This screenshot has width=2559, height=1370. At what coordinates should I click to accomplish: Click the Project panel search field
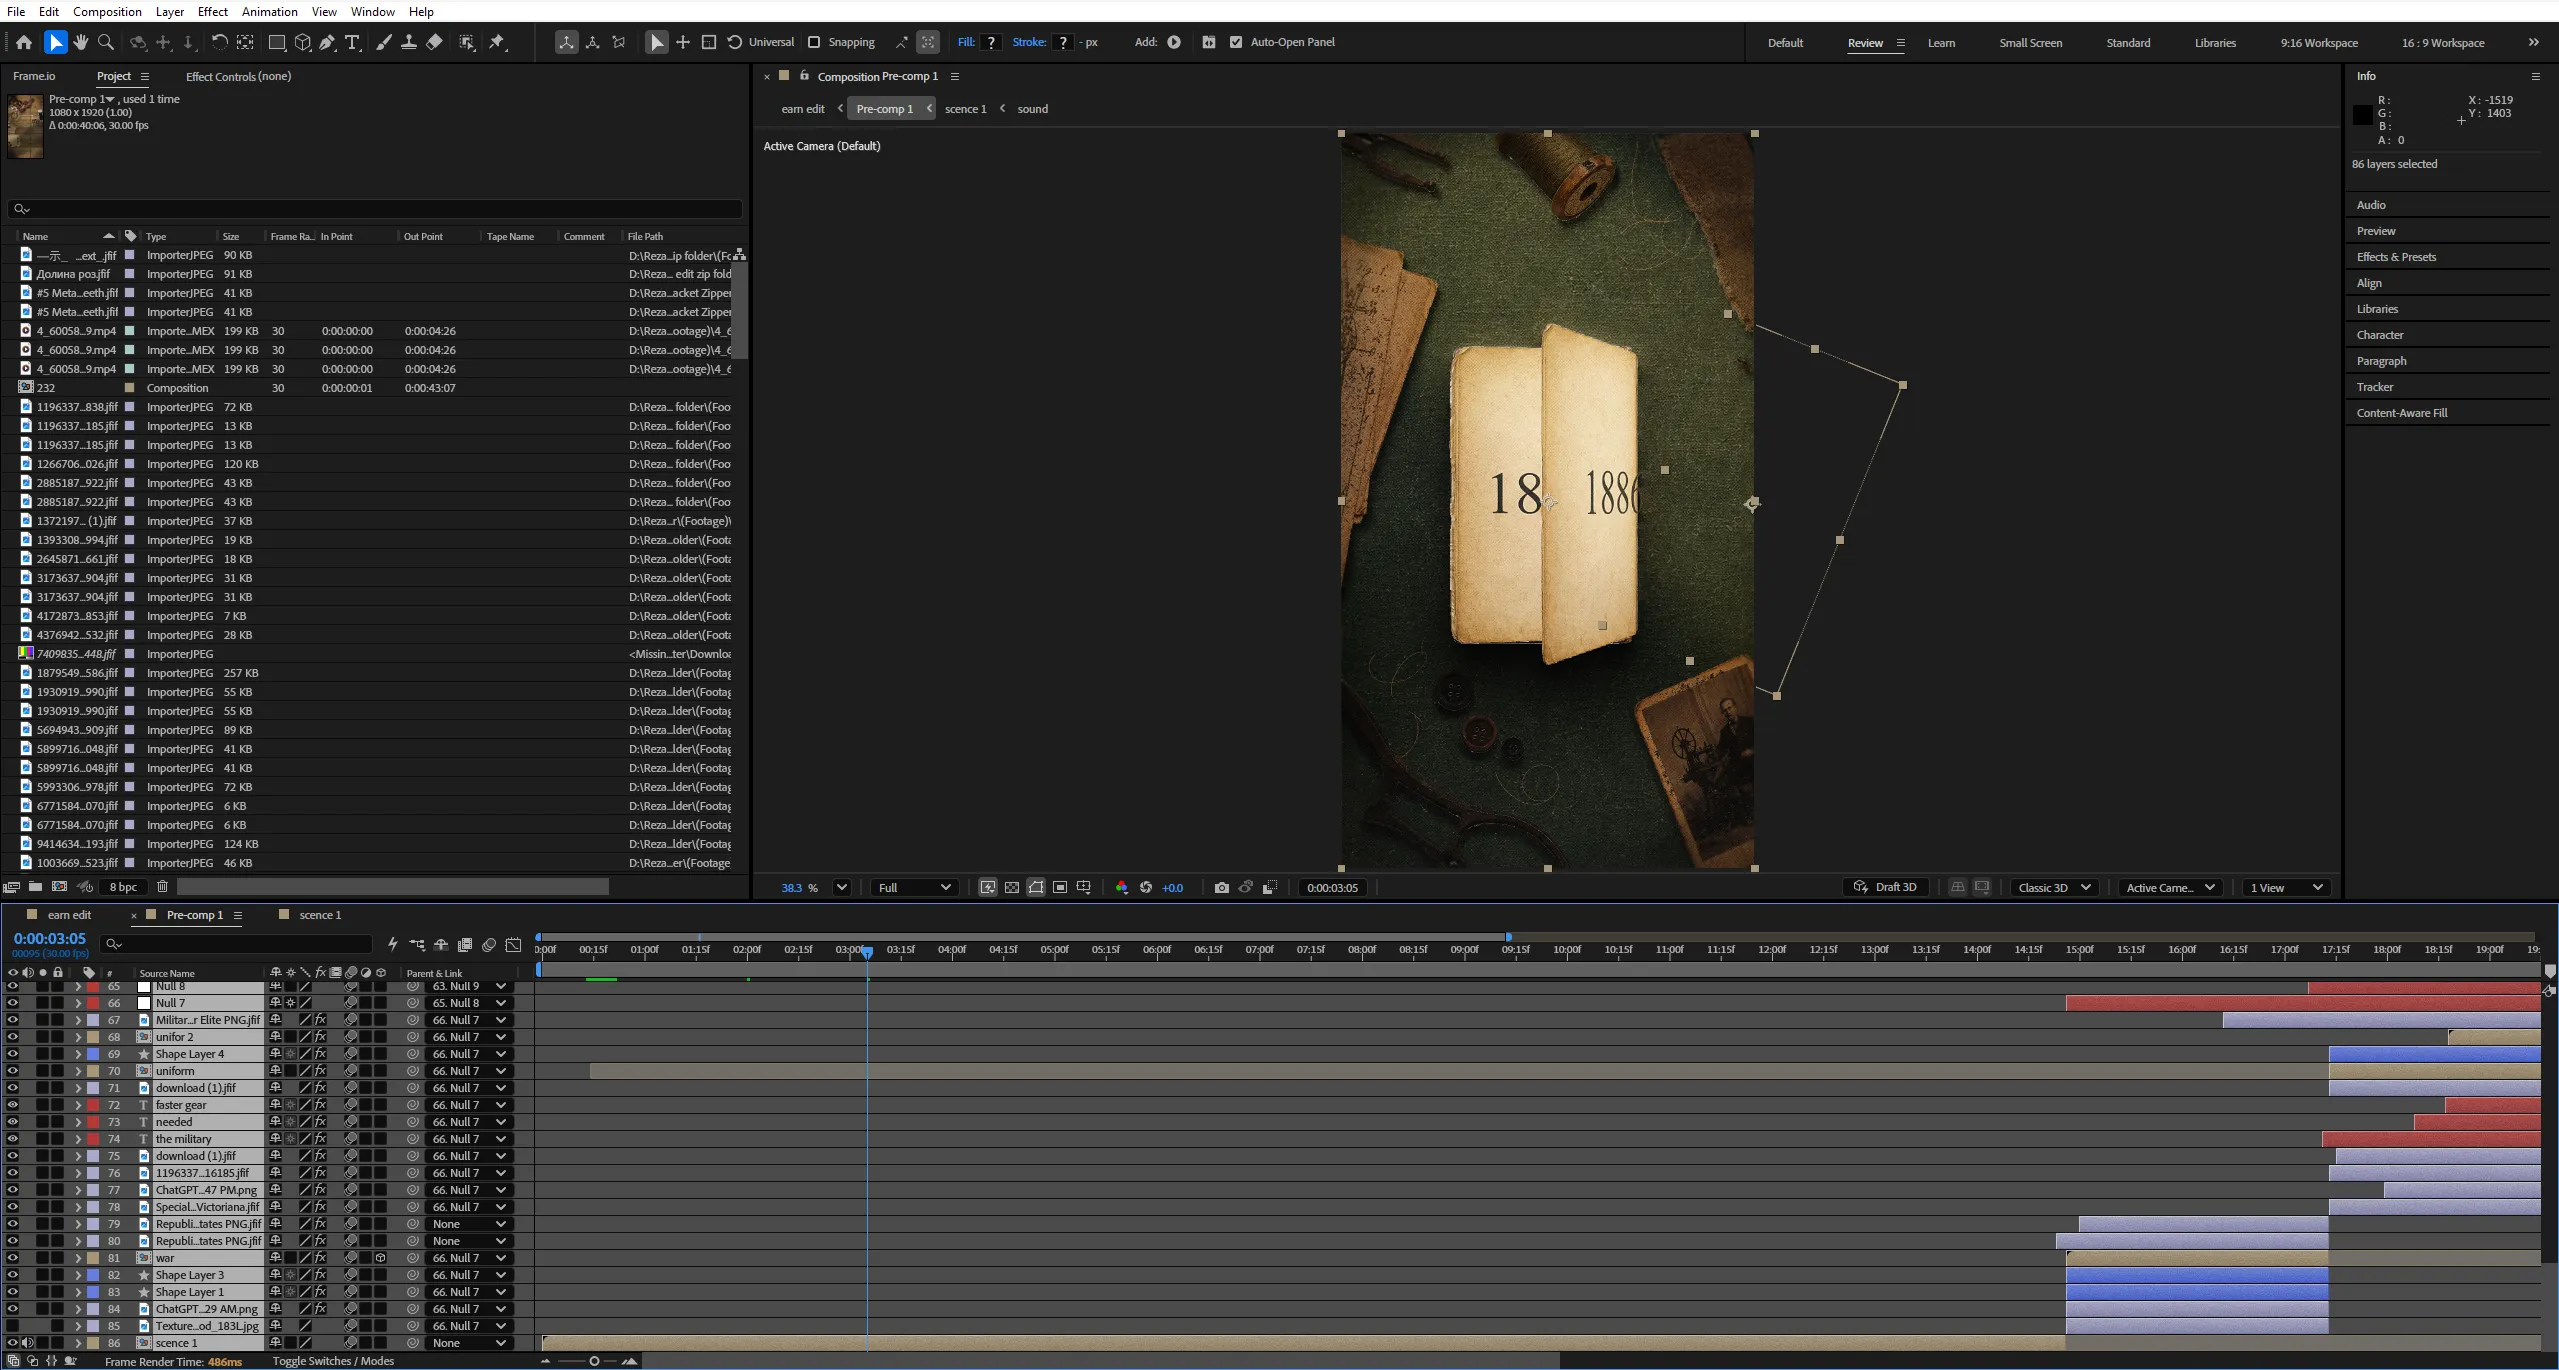(x=375, y=209)
